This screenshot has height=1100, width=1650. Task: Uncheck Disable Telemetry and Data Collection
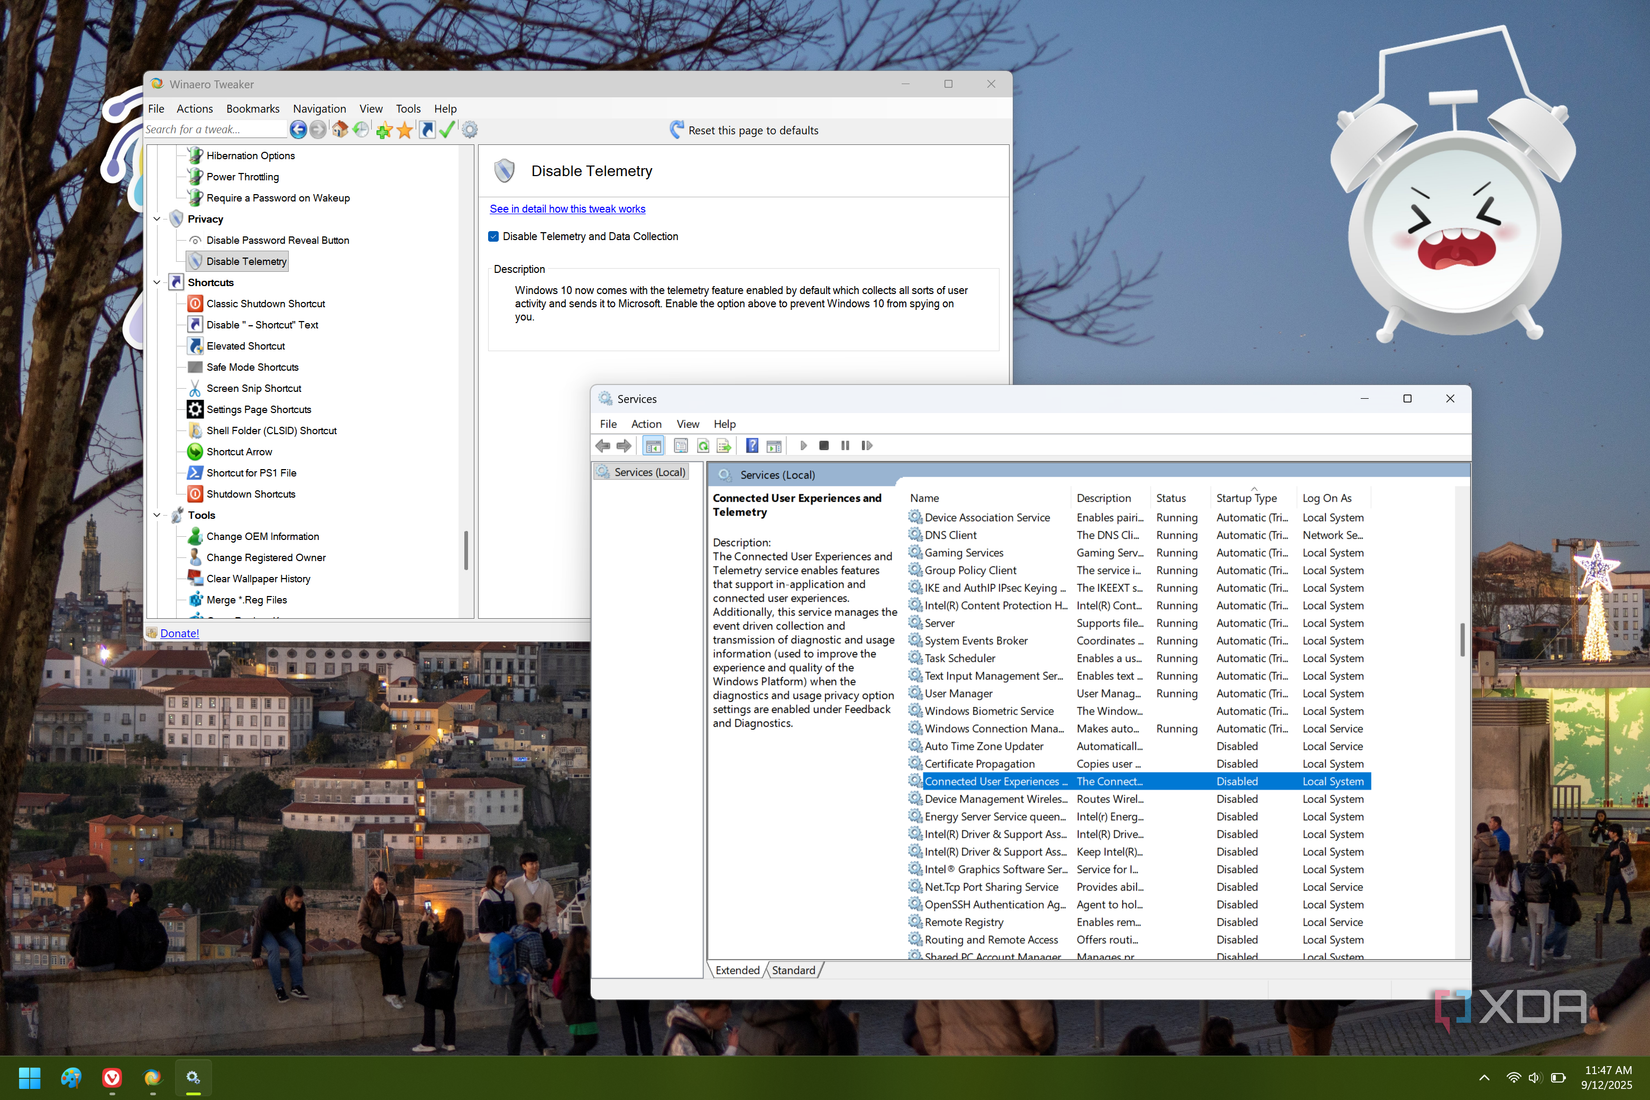coord(493,236)
